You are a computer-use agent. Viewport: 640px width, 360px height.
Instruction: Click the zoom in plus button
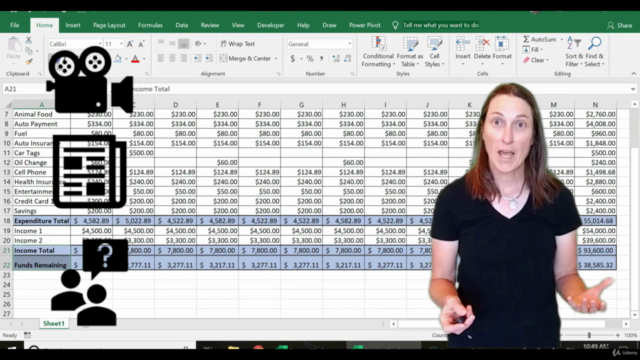point(618,335)
